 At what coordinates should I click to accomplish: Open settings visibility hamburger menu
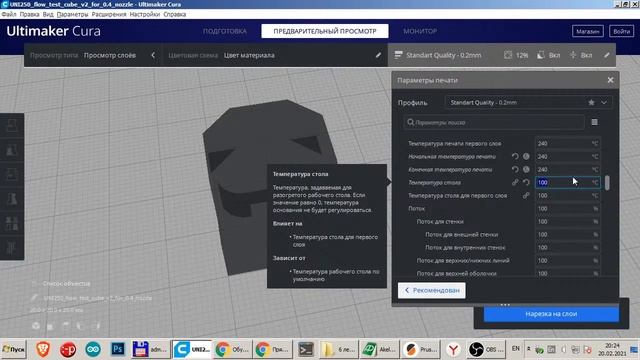pyautogui.click(x=594, y=122)
